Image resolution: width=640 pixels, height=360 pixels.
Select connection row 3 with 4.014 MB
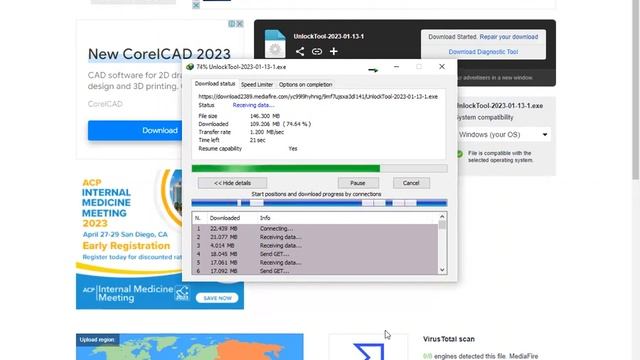pos(315,246)
